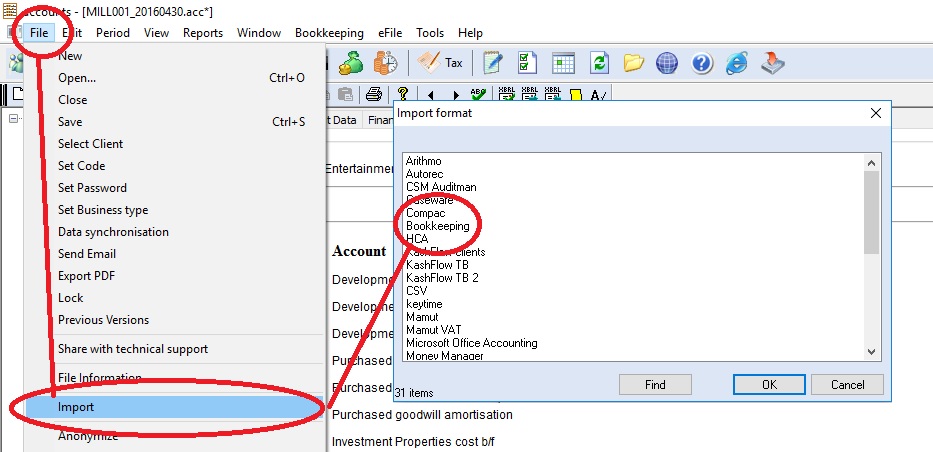The image size is (933, 452).
Task: Open the Reports menu
Action: click(203, 33)
